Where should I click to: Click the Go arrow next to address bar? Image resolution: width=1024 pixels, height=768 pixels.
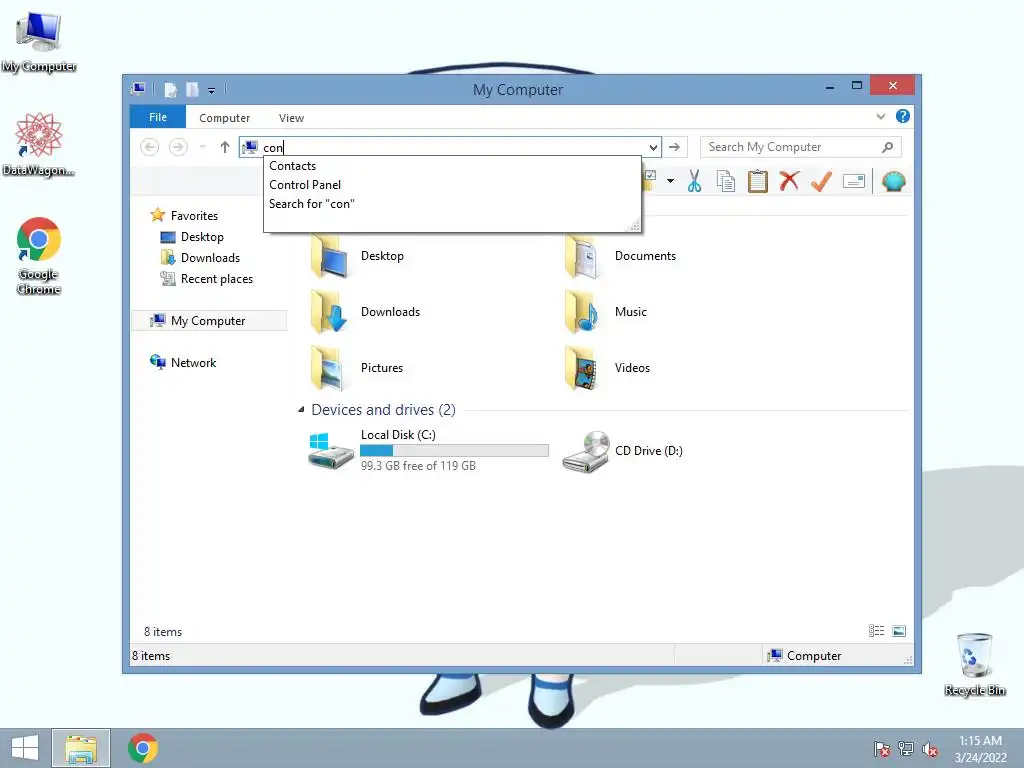coord(674,147)
